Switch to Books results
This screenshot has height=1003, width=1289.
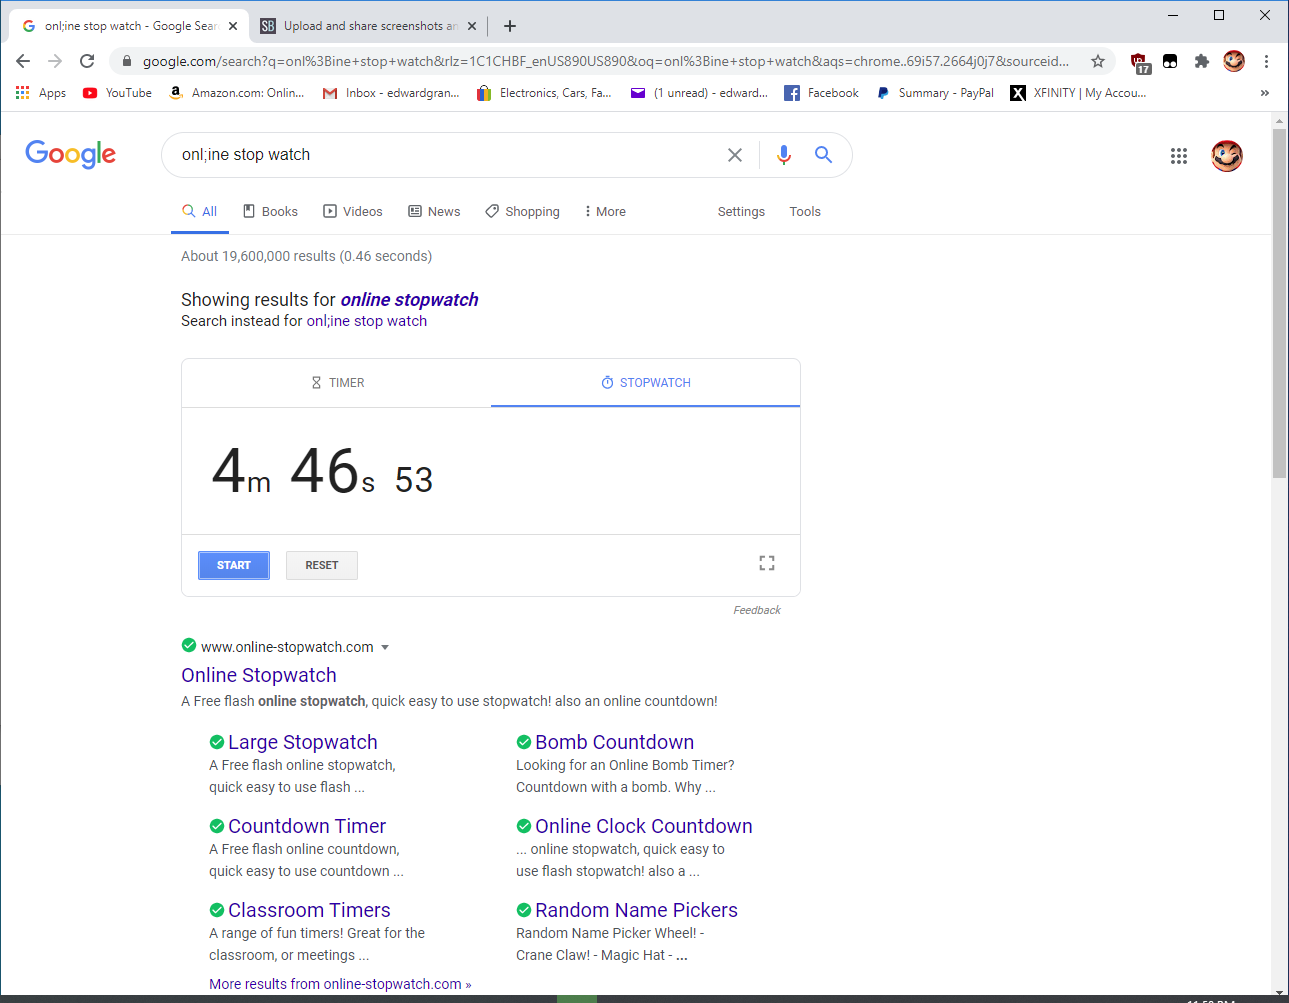271,212
